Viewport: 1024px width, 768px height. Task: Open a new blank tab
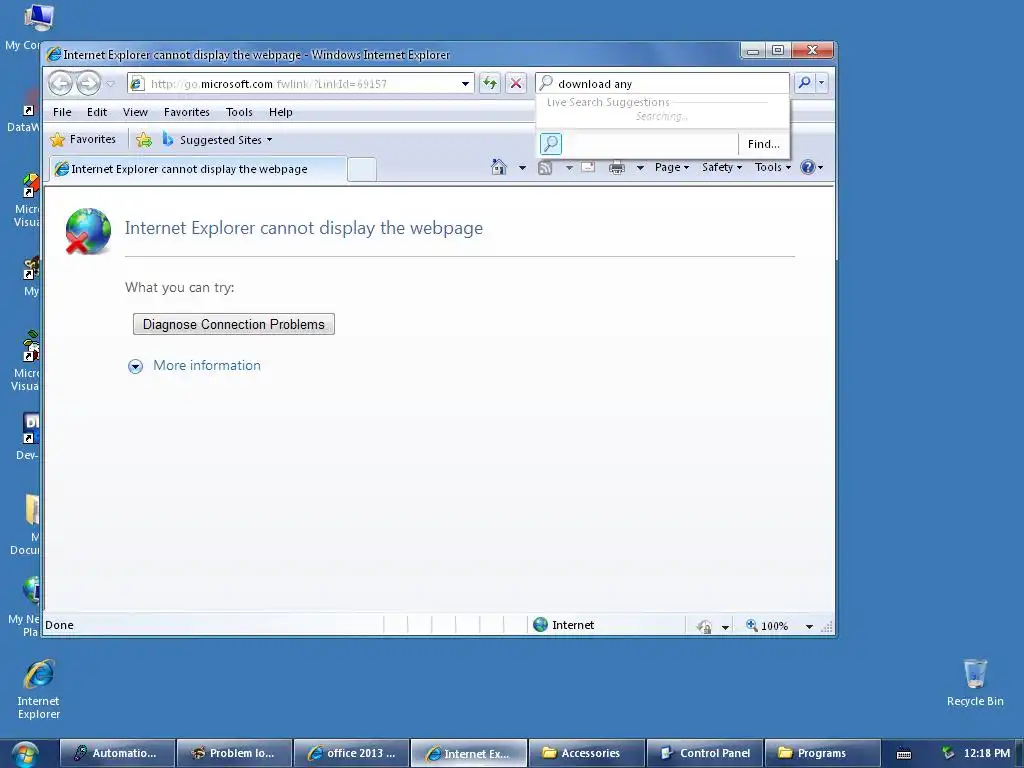[x=361, y=169]
